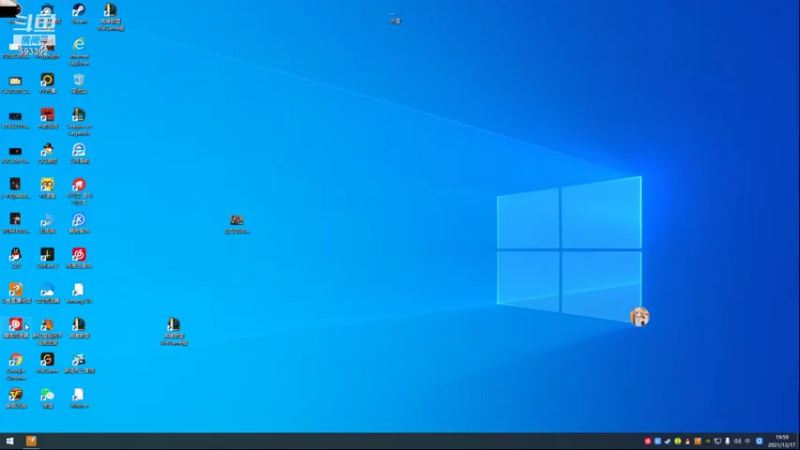Select the WeGame black and orange G icon
Viewport: 800px width, 450px height.
pyautogui.click(x=47, y=363)
